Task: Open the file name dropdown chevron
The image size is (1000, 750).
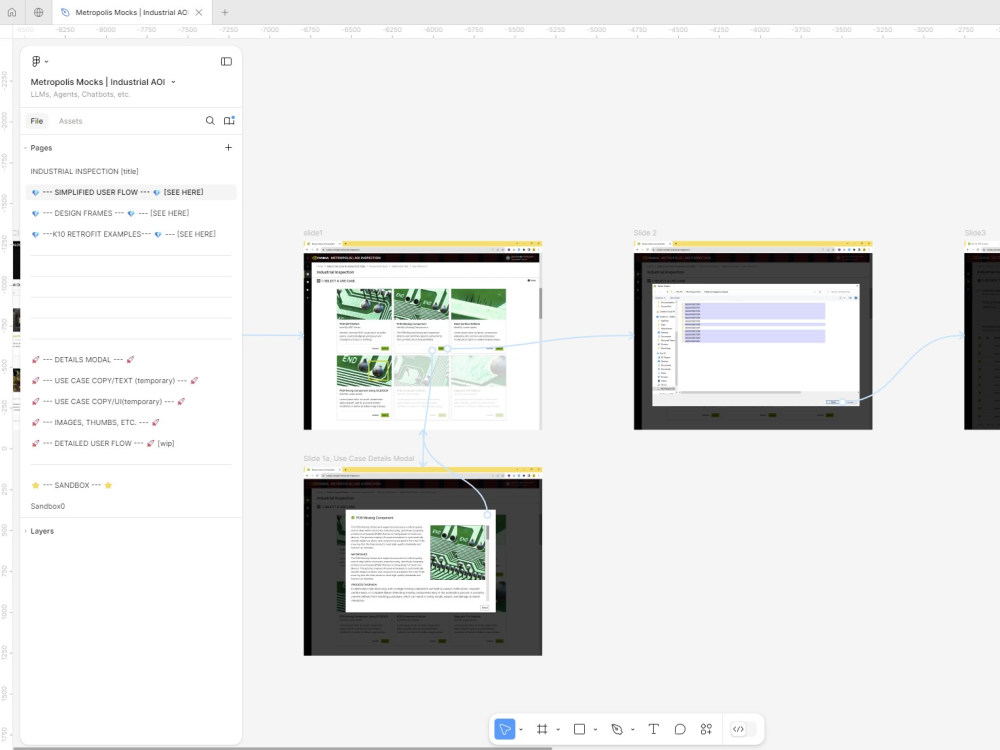Action: click(173, 82)
